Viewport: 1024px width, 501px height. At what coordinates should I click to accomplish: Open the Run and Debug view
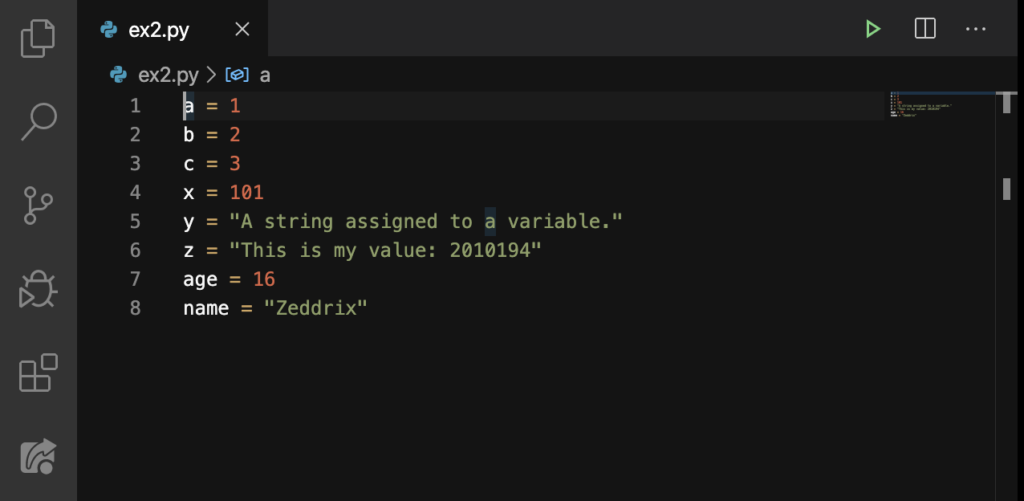click(x=38, y=289)
